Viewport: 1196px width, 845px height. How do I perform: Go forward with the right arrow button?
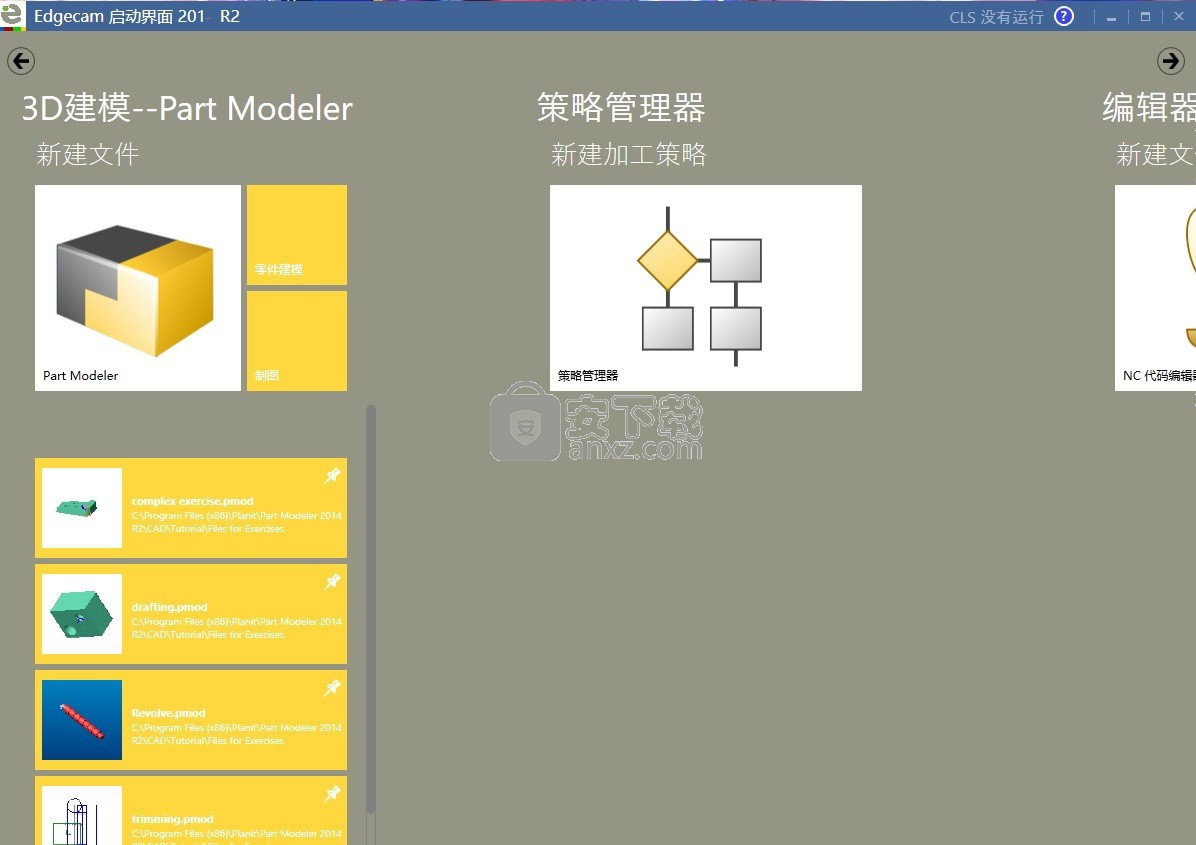tap(1170, 61)
